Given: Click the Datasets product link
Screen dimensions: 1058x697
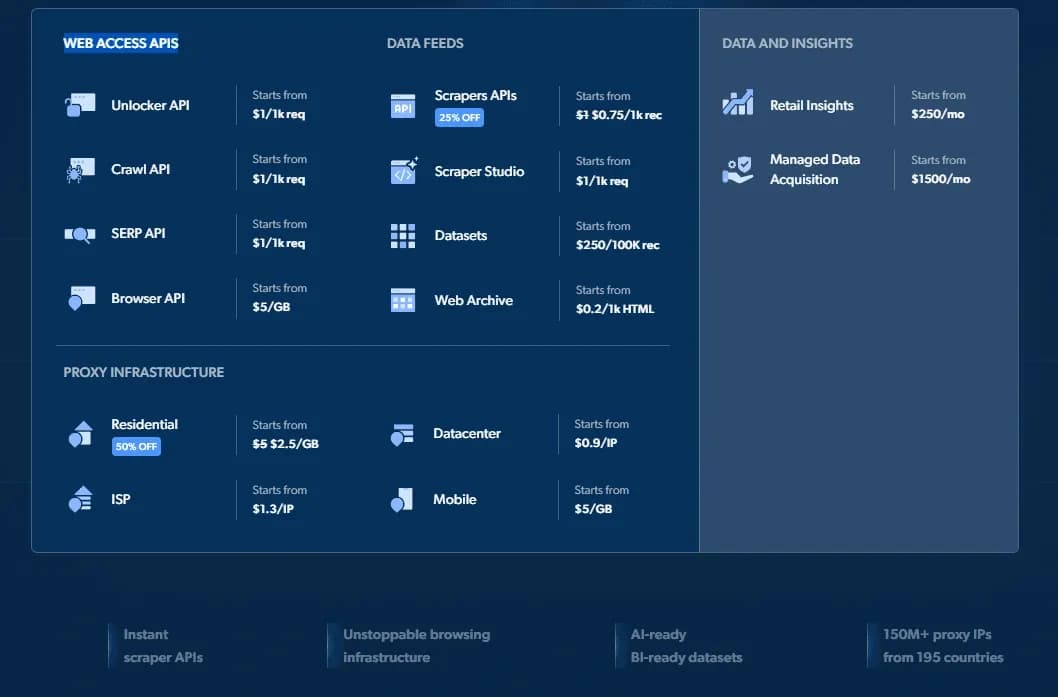Looking at the screenshot, I should point(460,235).
